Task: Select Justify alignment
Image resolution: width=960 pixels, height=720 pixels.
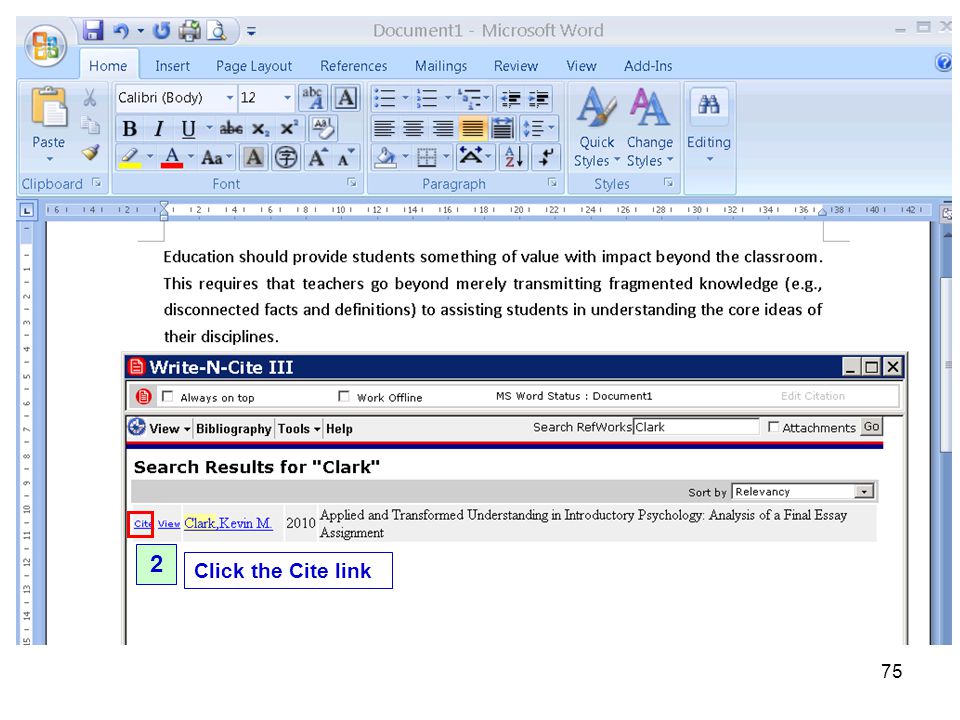Action: click(472, 129)
